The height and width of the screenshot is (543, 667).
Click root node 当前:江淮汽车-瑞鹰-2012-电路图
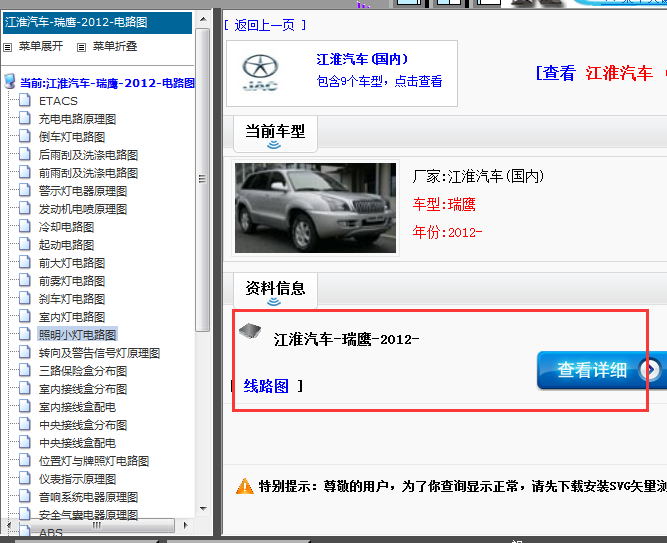pyautogui.click(x=108, y=83)
